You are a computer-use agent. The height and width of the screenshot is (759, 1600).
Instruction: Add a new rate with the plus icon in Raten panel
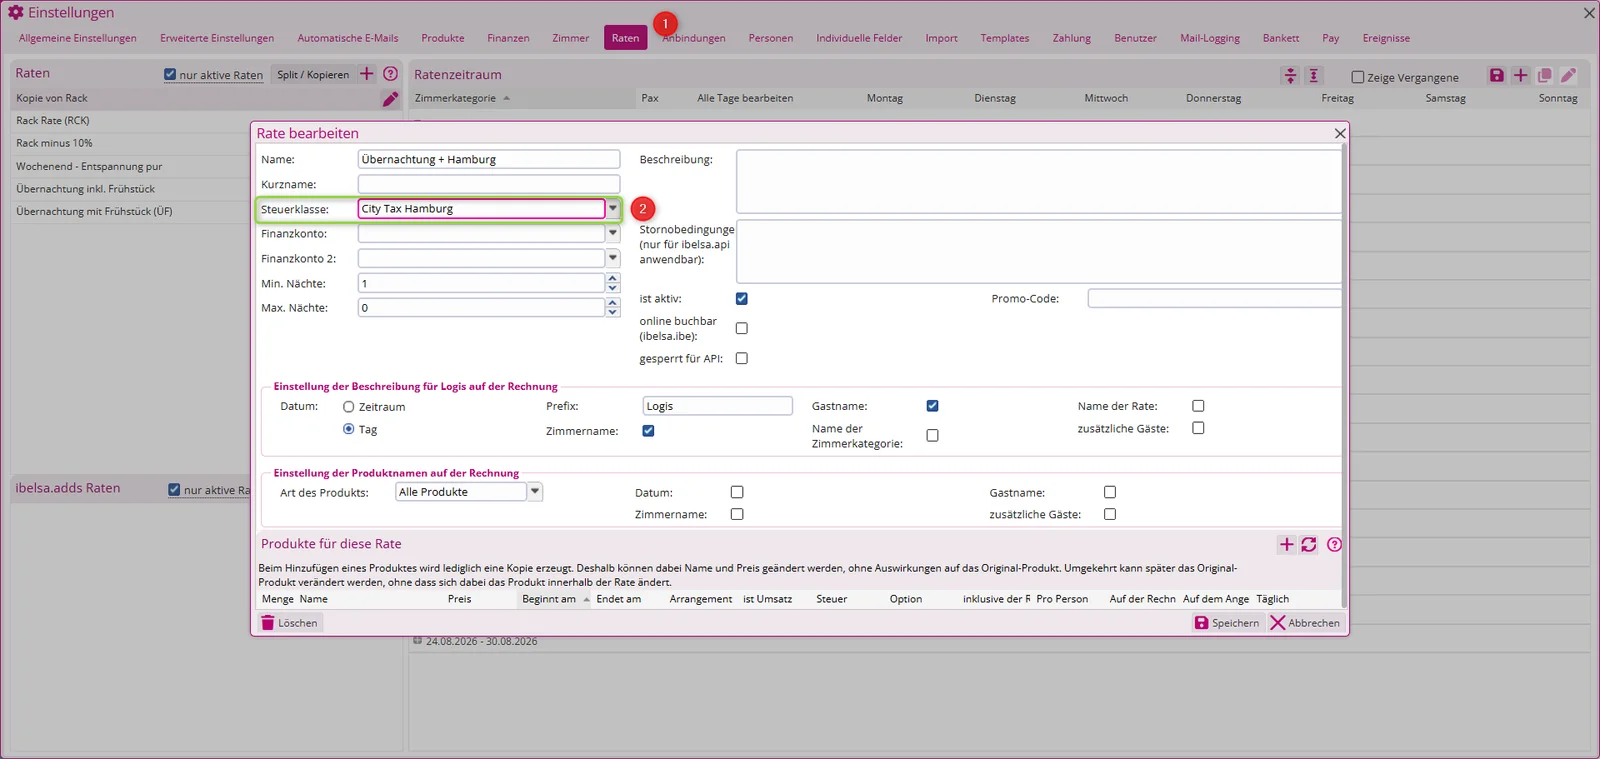click(x=367, y=74)
